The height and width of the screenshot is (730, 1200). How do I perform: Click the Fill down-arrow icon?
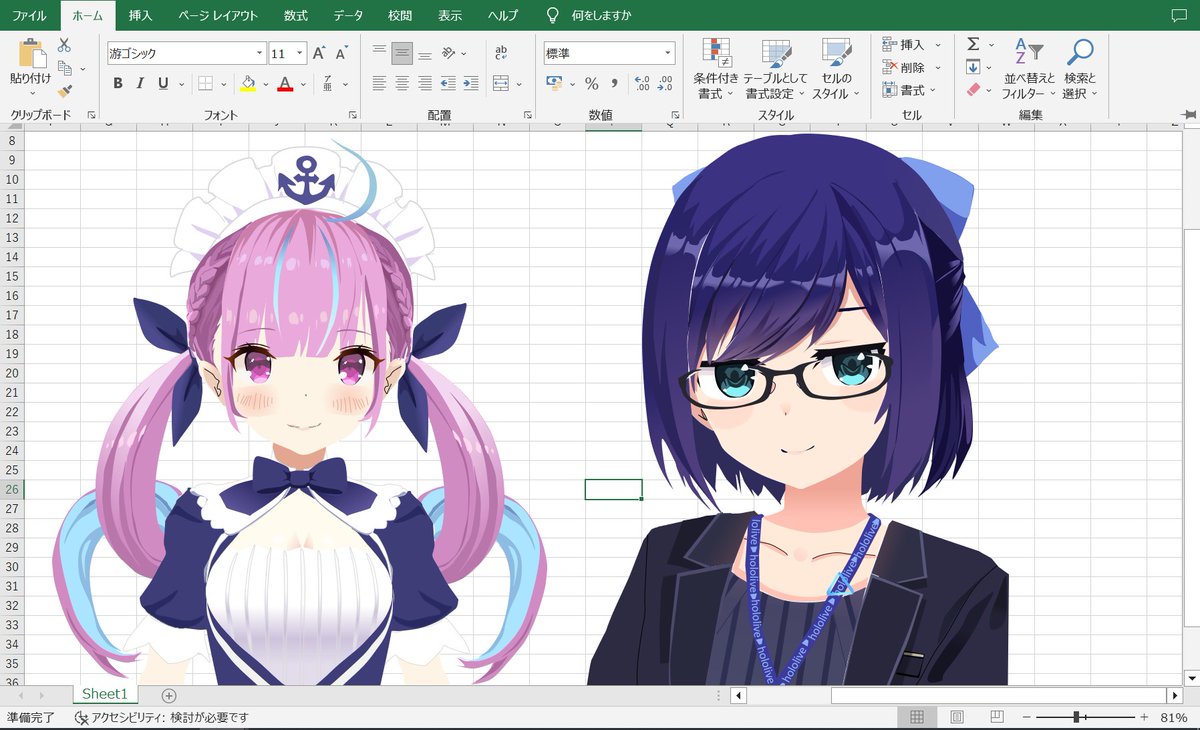[x=973, y=67]
